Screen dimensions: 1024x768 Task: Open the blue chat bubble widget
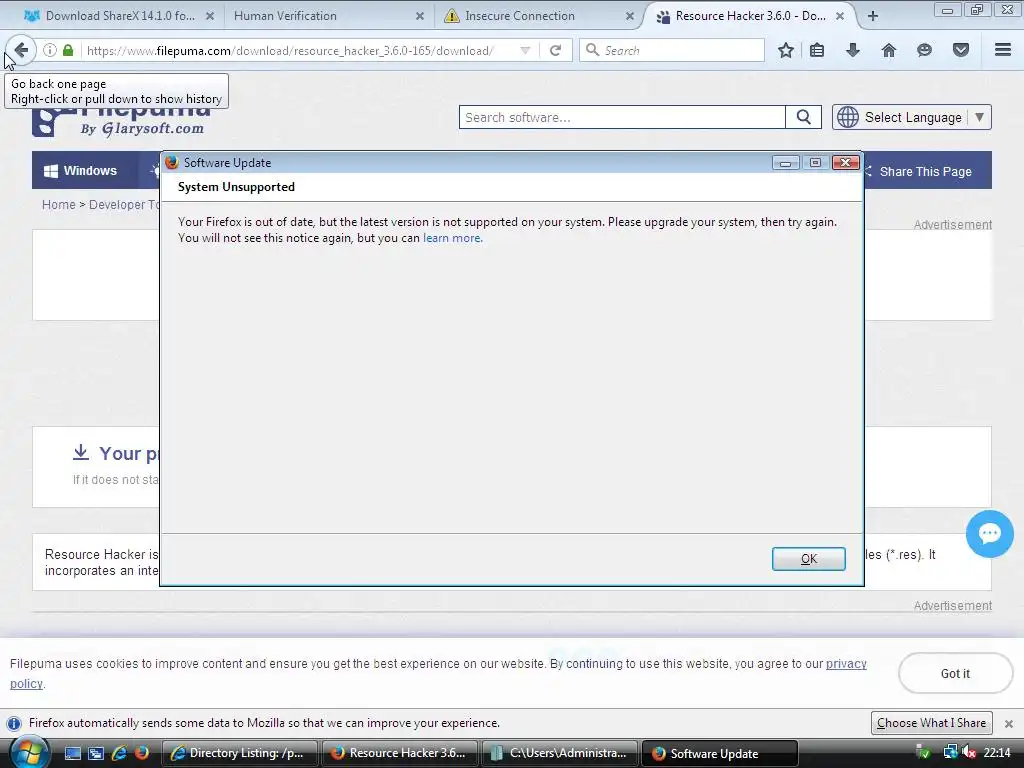point(989,534)
